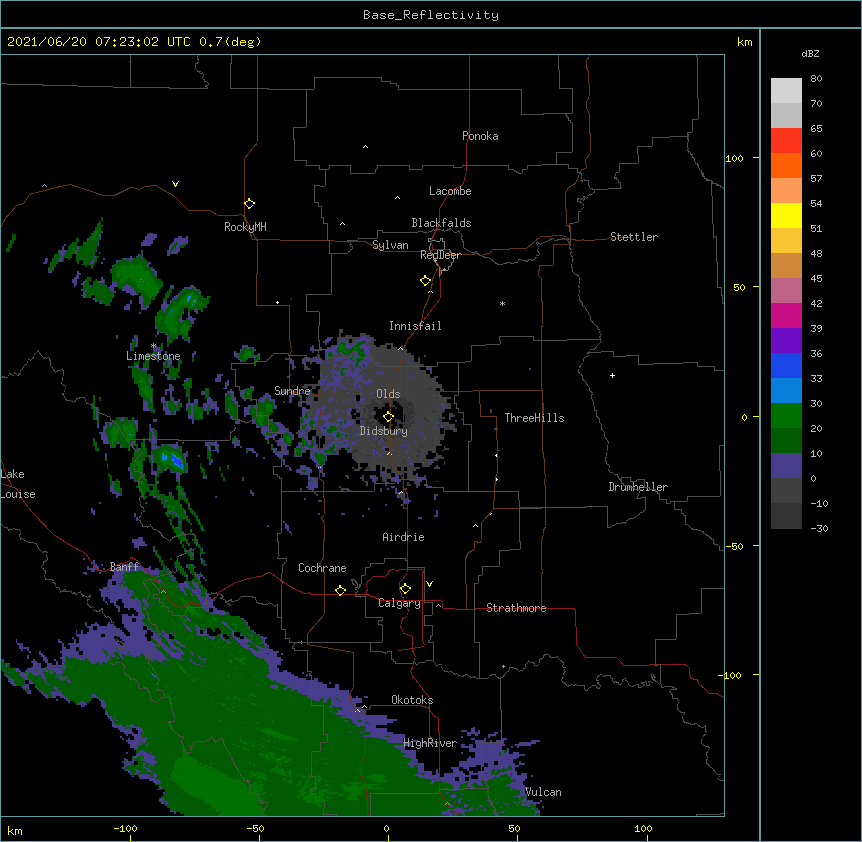Pick the yellow 54-51 dBZ legend swatch
Viewport: 862px width, 842px height.
pyautogui.click(x=786, y=215)
